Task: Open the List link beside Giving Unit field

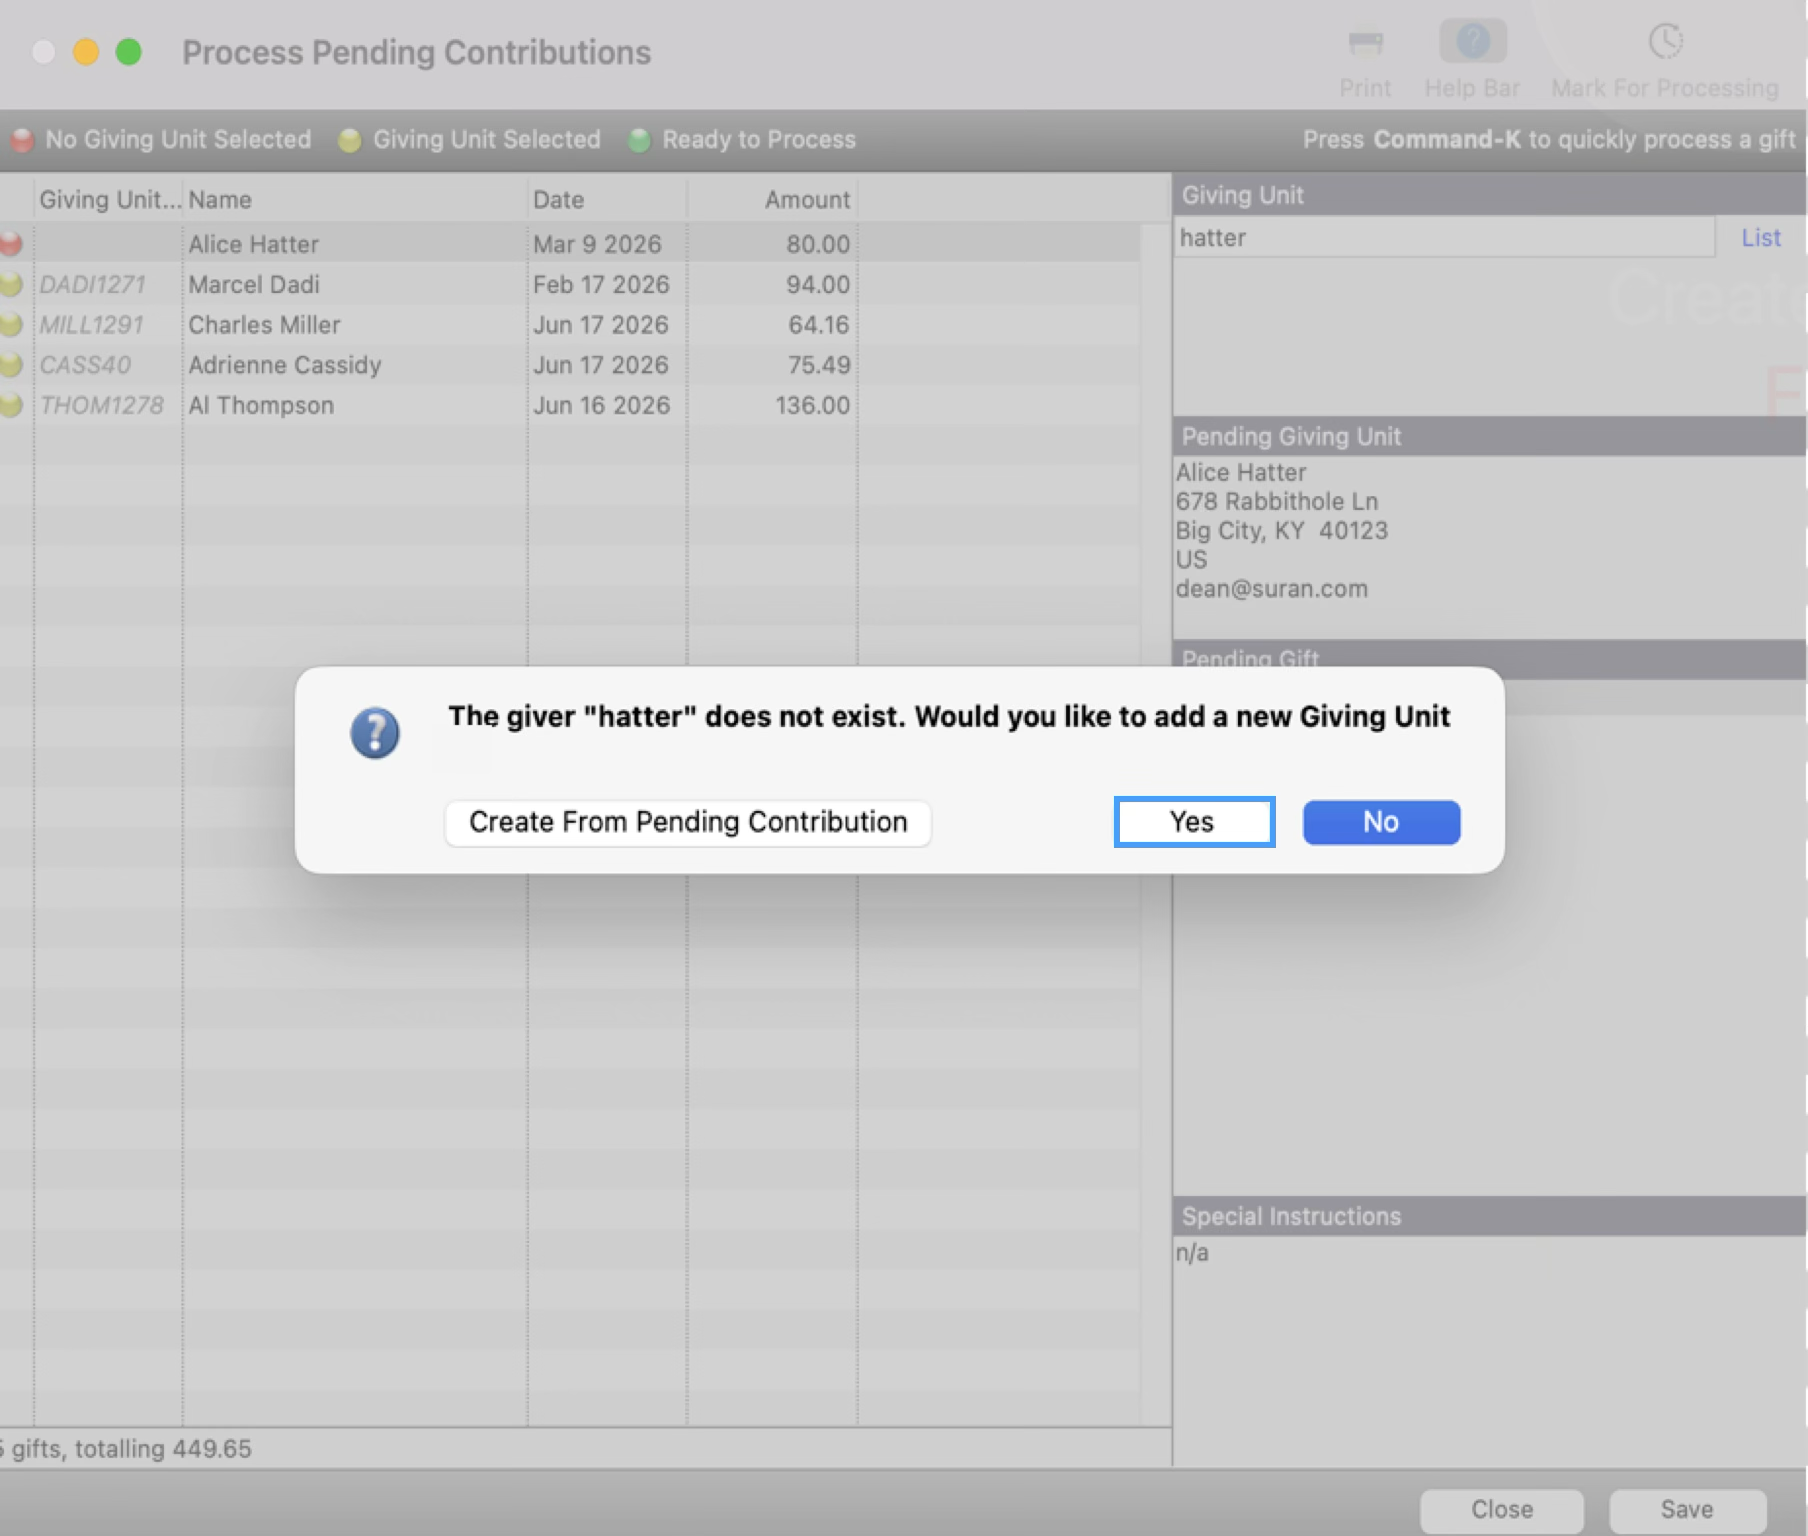Action: (1760, 238)
